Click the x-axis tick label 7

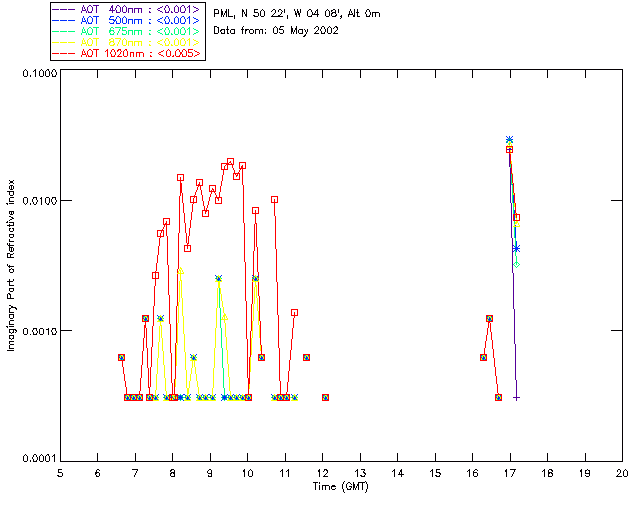tap(135, 473)
